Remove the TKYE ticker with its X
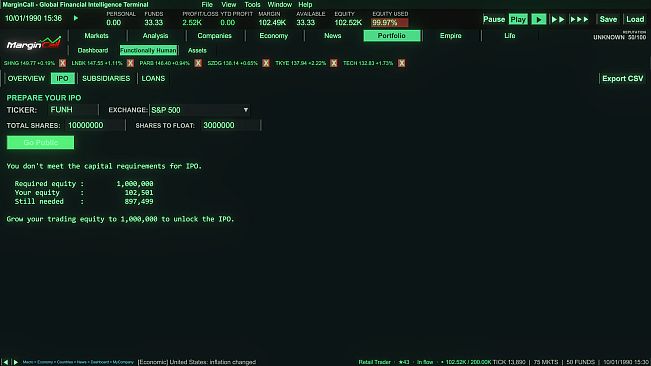Screen dimensions: 651x366 point(334,63)
